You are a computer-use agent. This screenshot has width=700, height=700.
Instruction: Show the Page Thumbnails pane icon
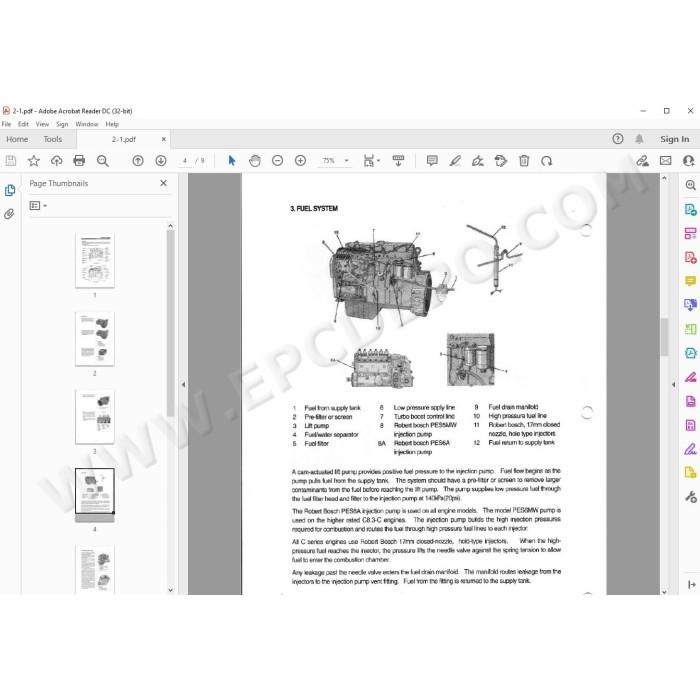[x=10, y=191]
